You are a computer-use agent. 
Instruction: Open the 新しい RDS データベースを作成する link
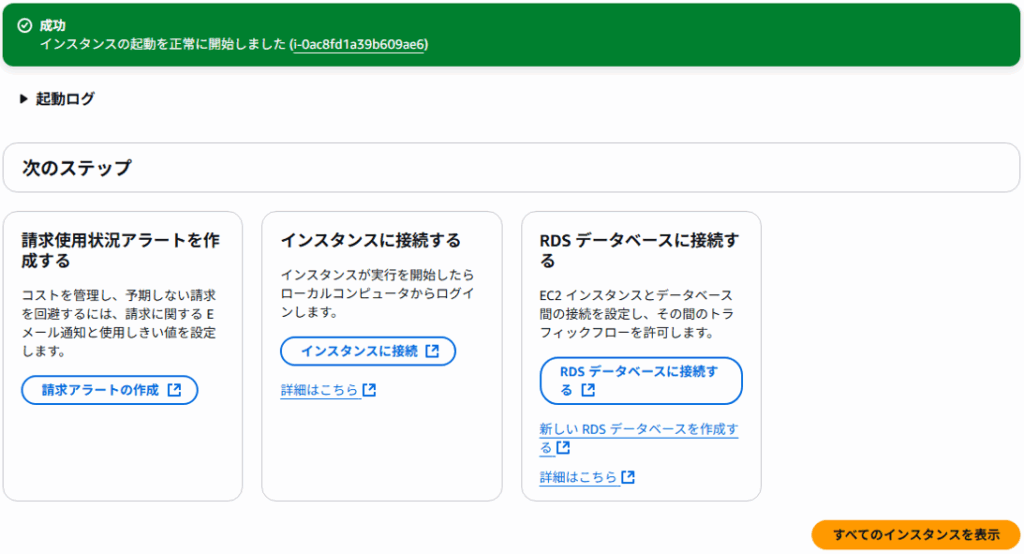point(638,430)
